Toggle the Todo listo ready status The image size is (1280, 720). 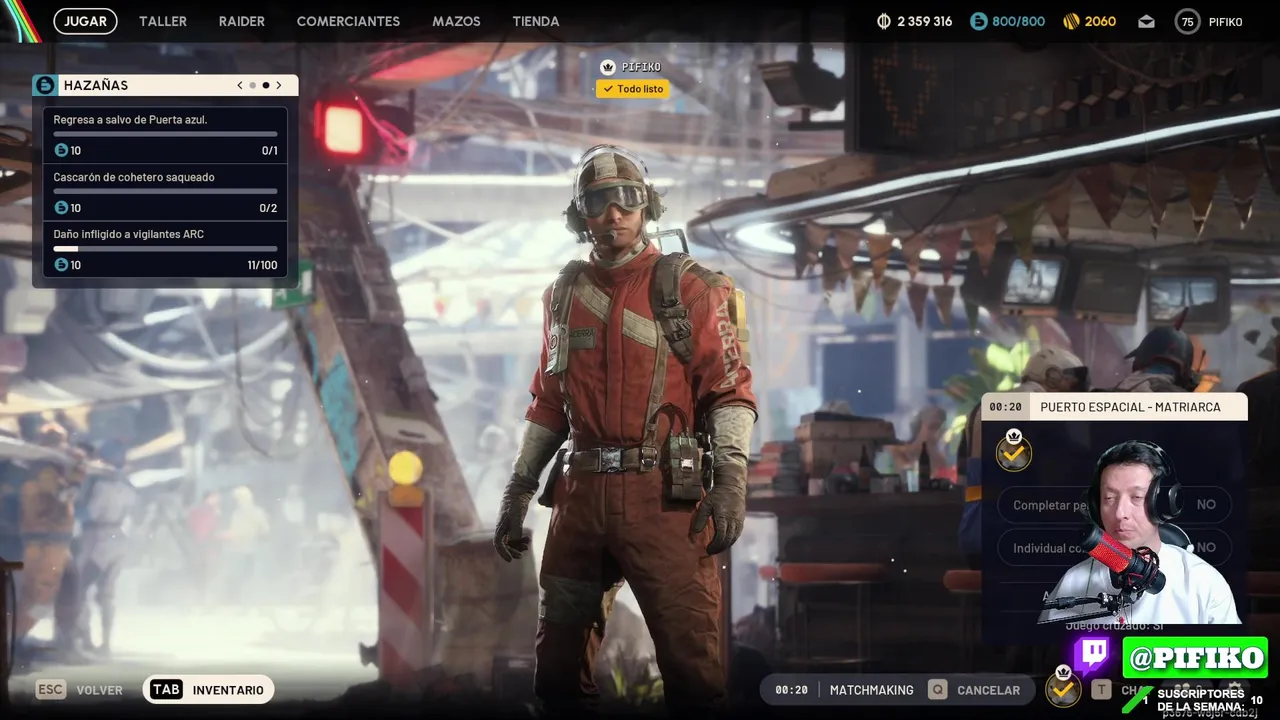632,89
